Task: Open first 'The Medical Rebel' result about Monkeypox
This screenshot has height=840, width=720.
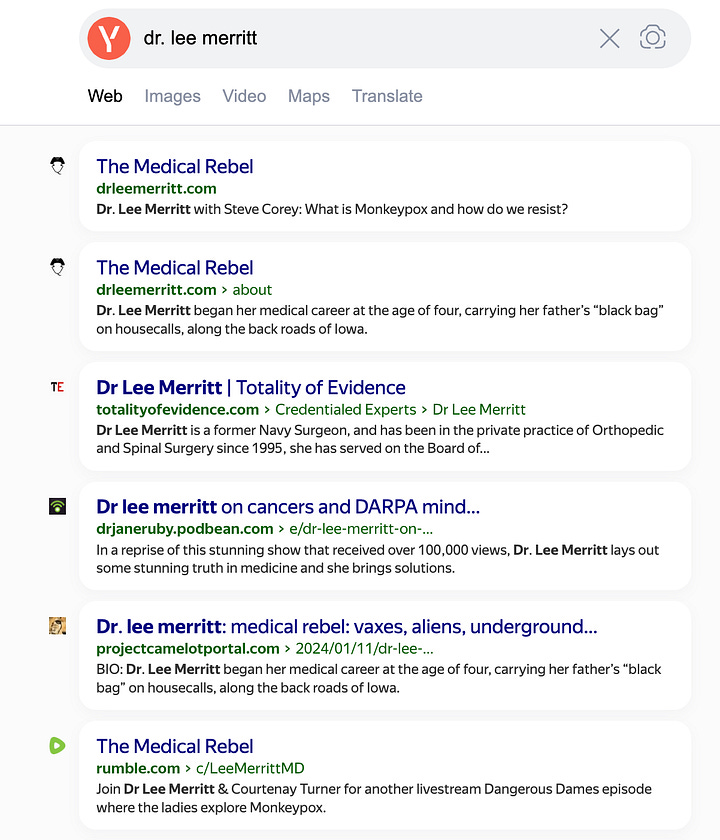Action: [x=175, y=167]
